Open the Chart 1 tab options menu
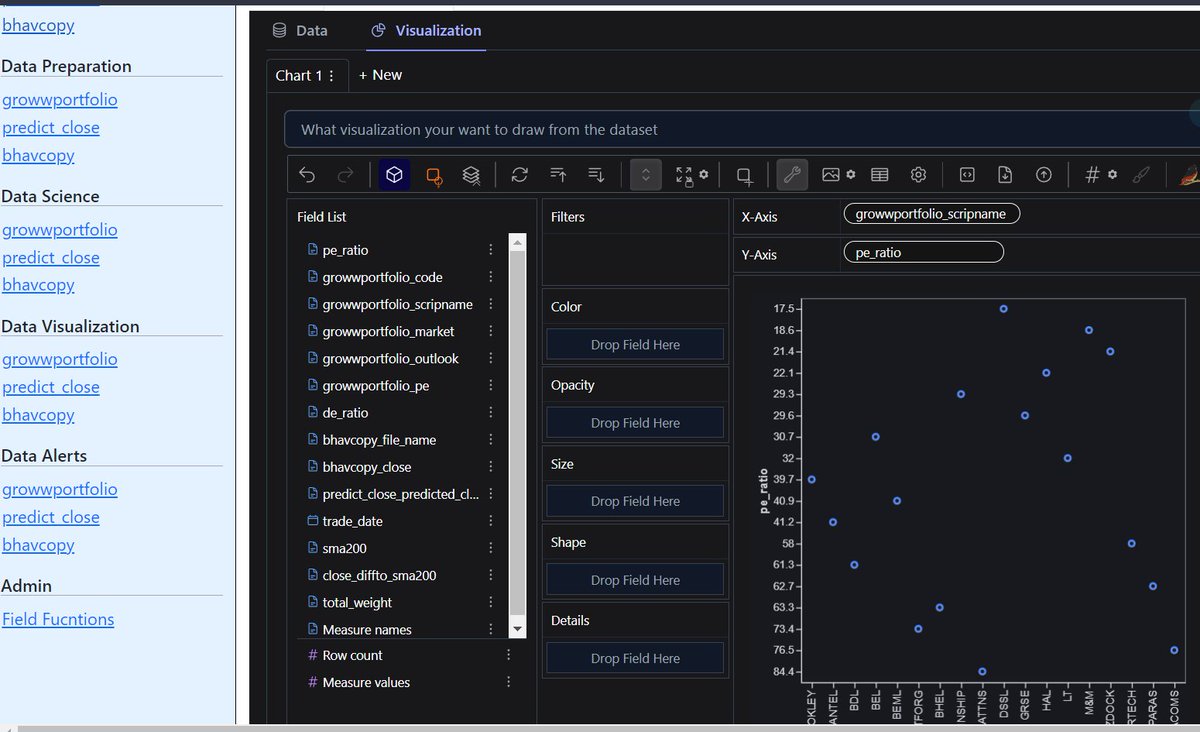 tap(332, 76)
